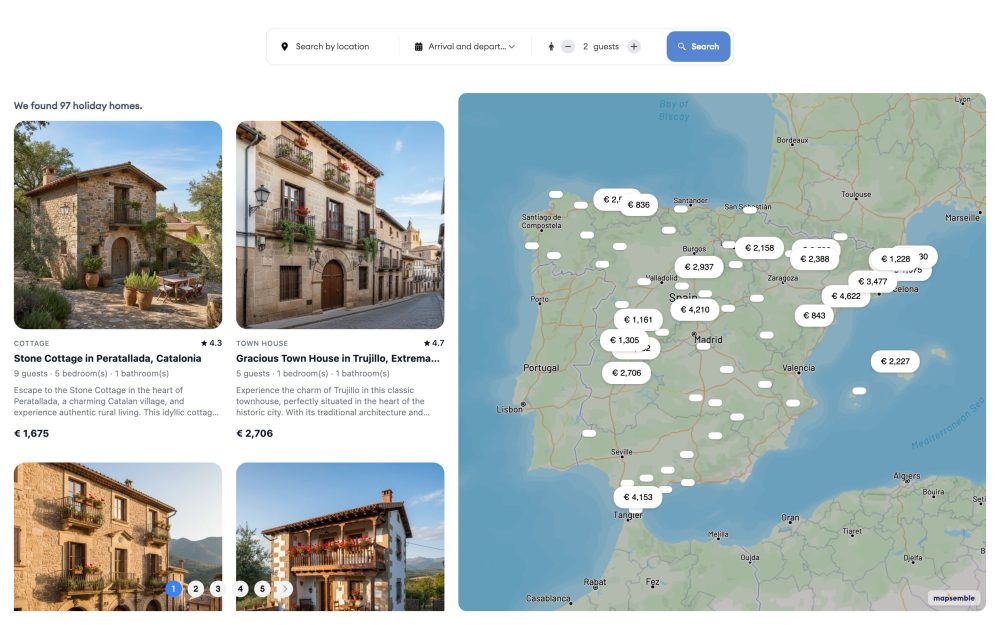Click 'We found 97 holiday homes.' text
Screen dimensions: 1000x625
pyautogui.click(x=78, y=106)
